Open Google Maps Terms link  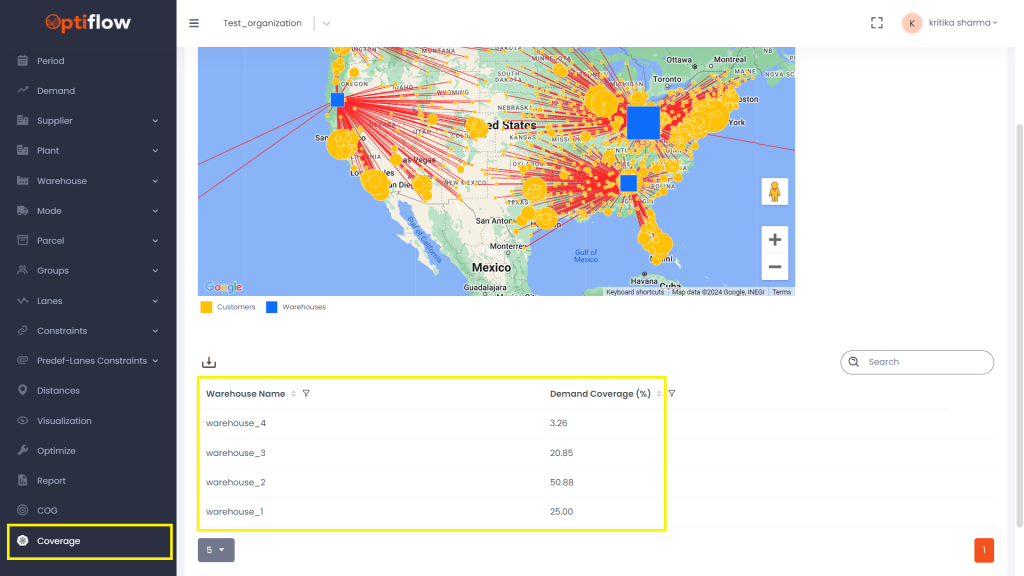tap(781, 292)
